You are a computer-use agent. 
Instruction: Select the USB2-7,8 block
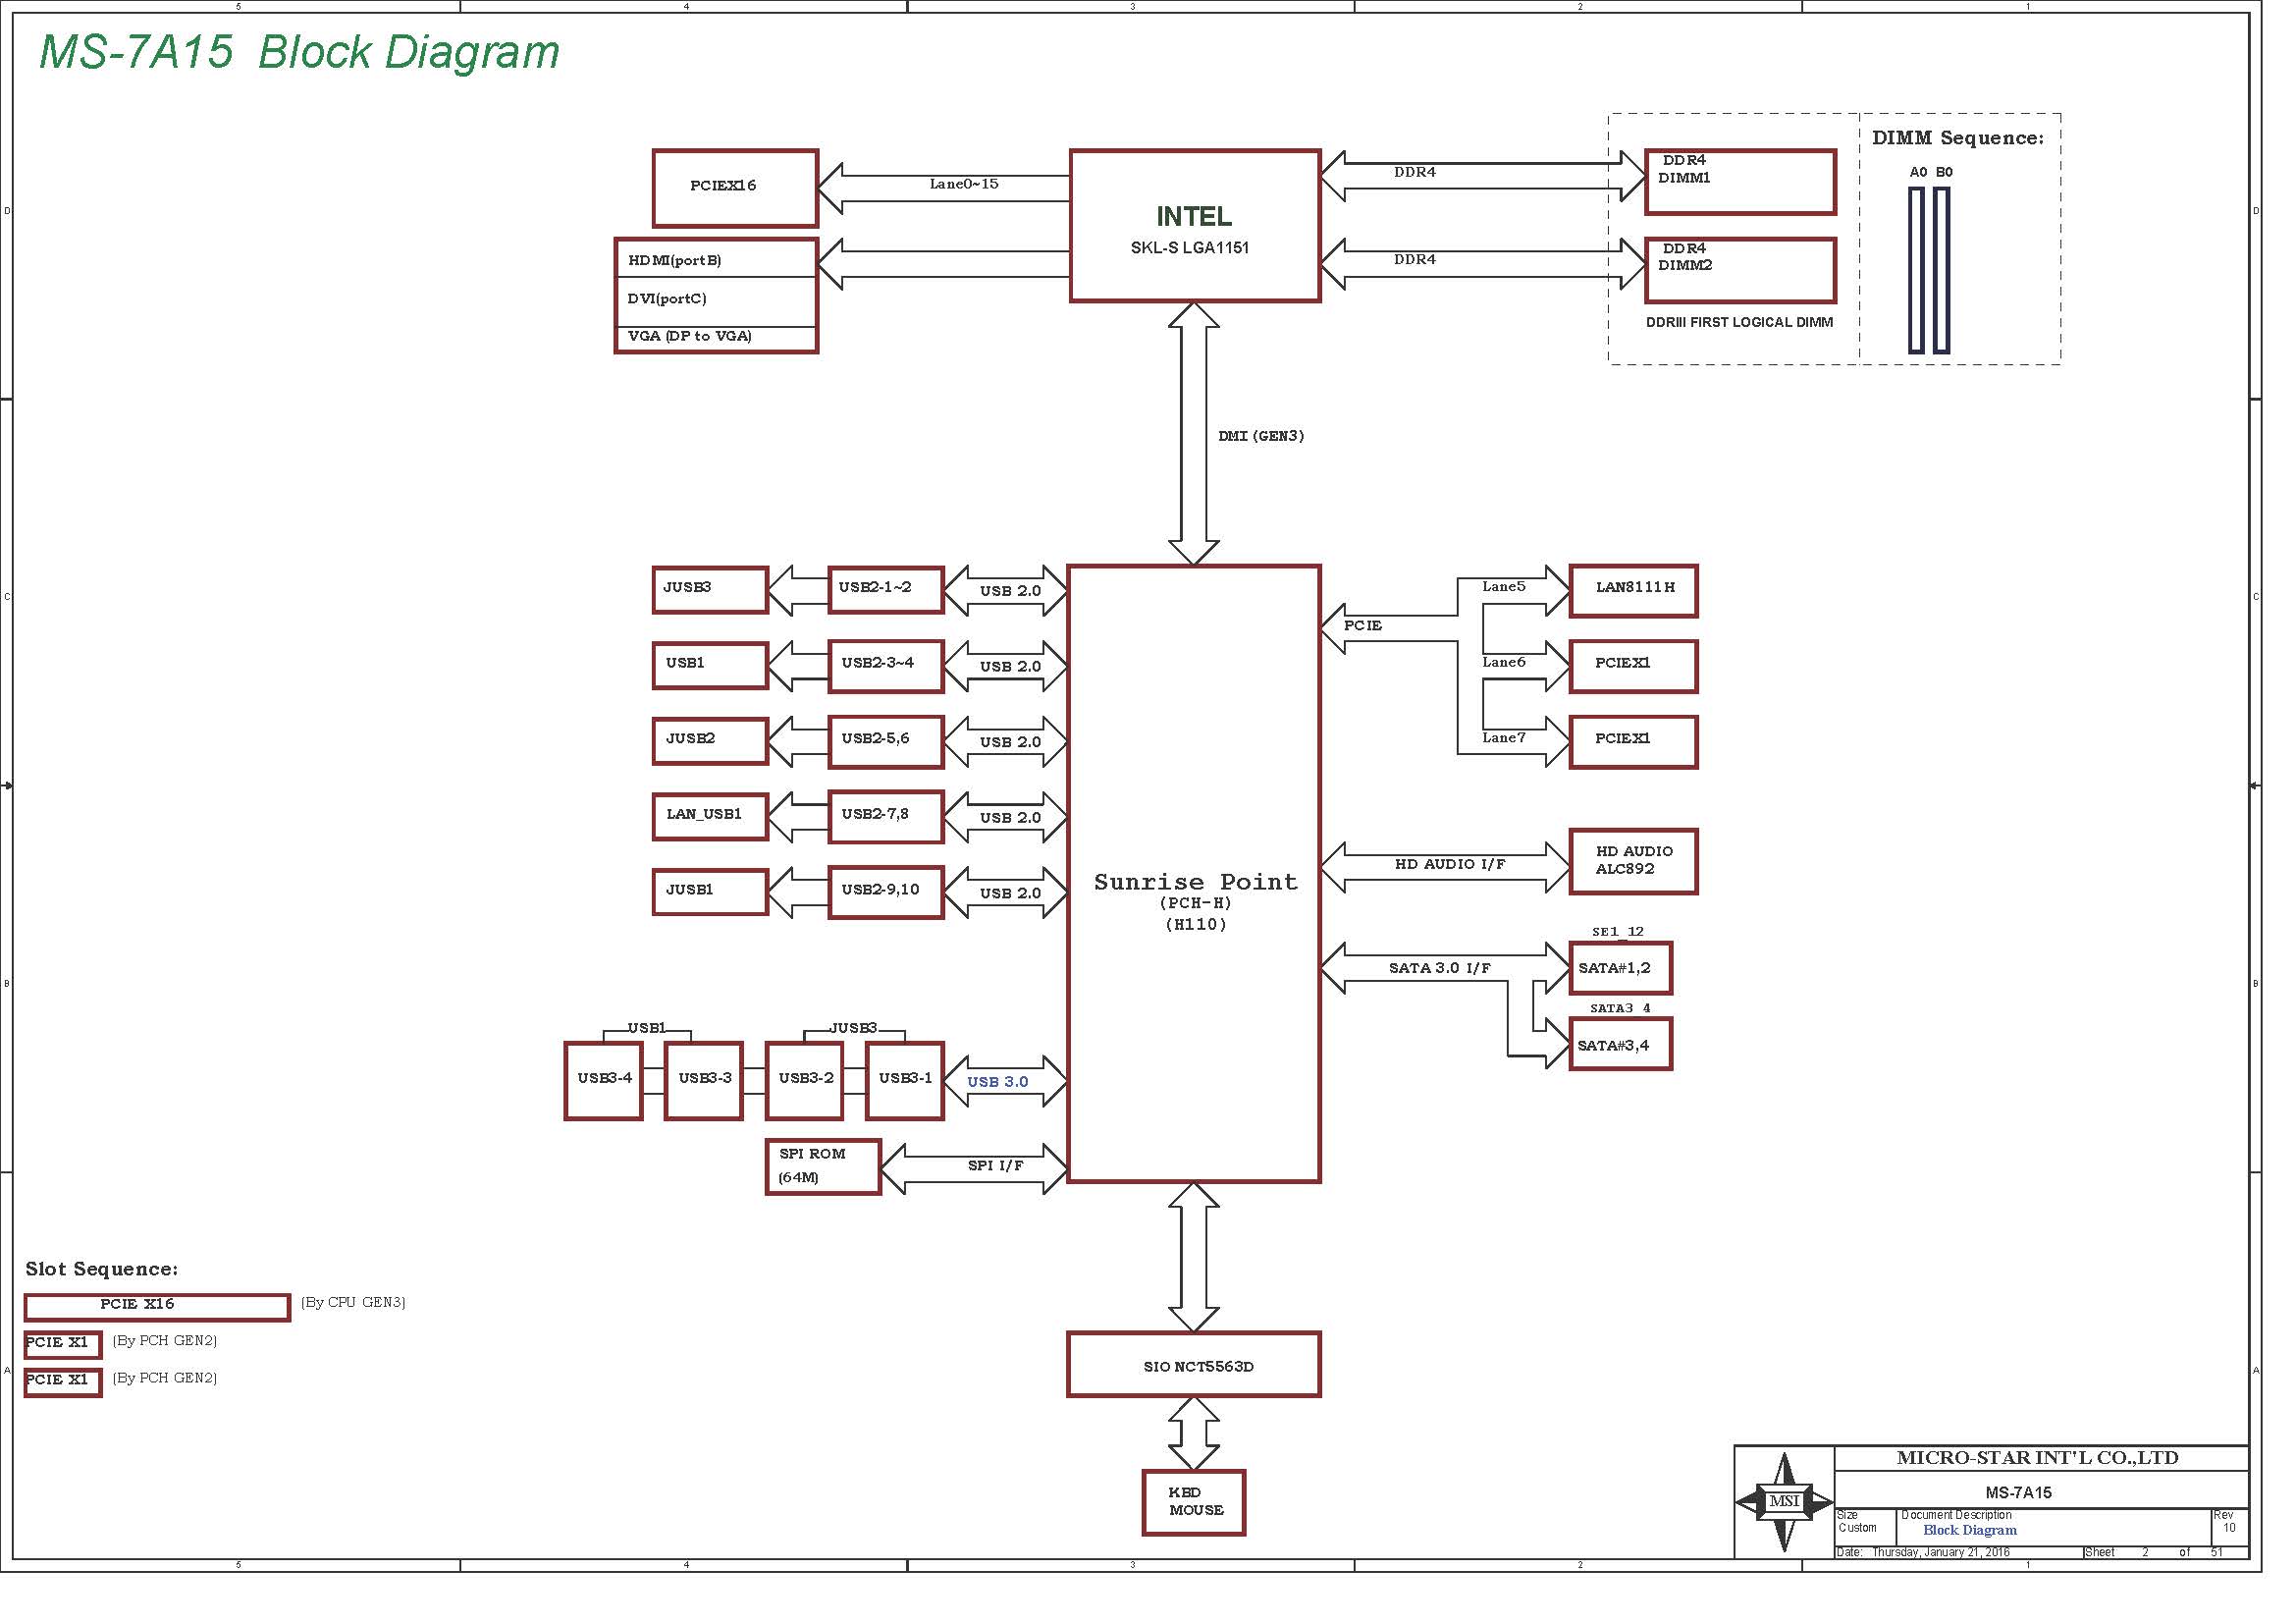(886, 816)
